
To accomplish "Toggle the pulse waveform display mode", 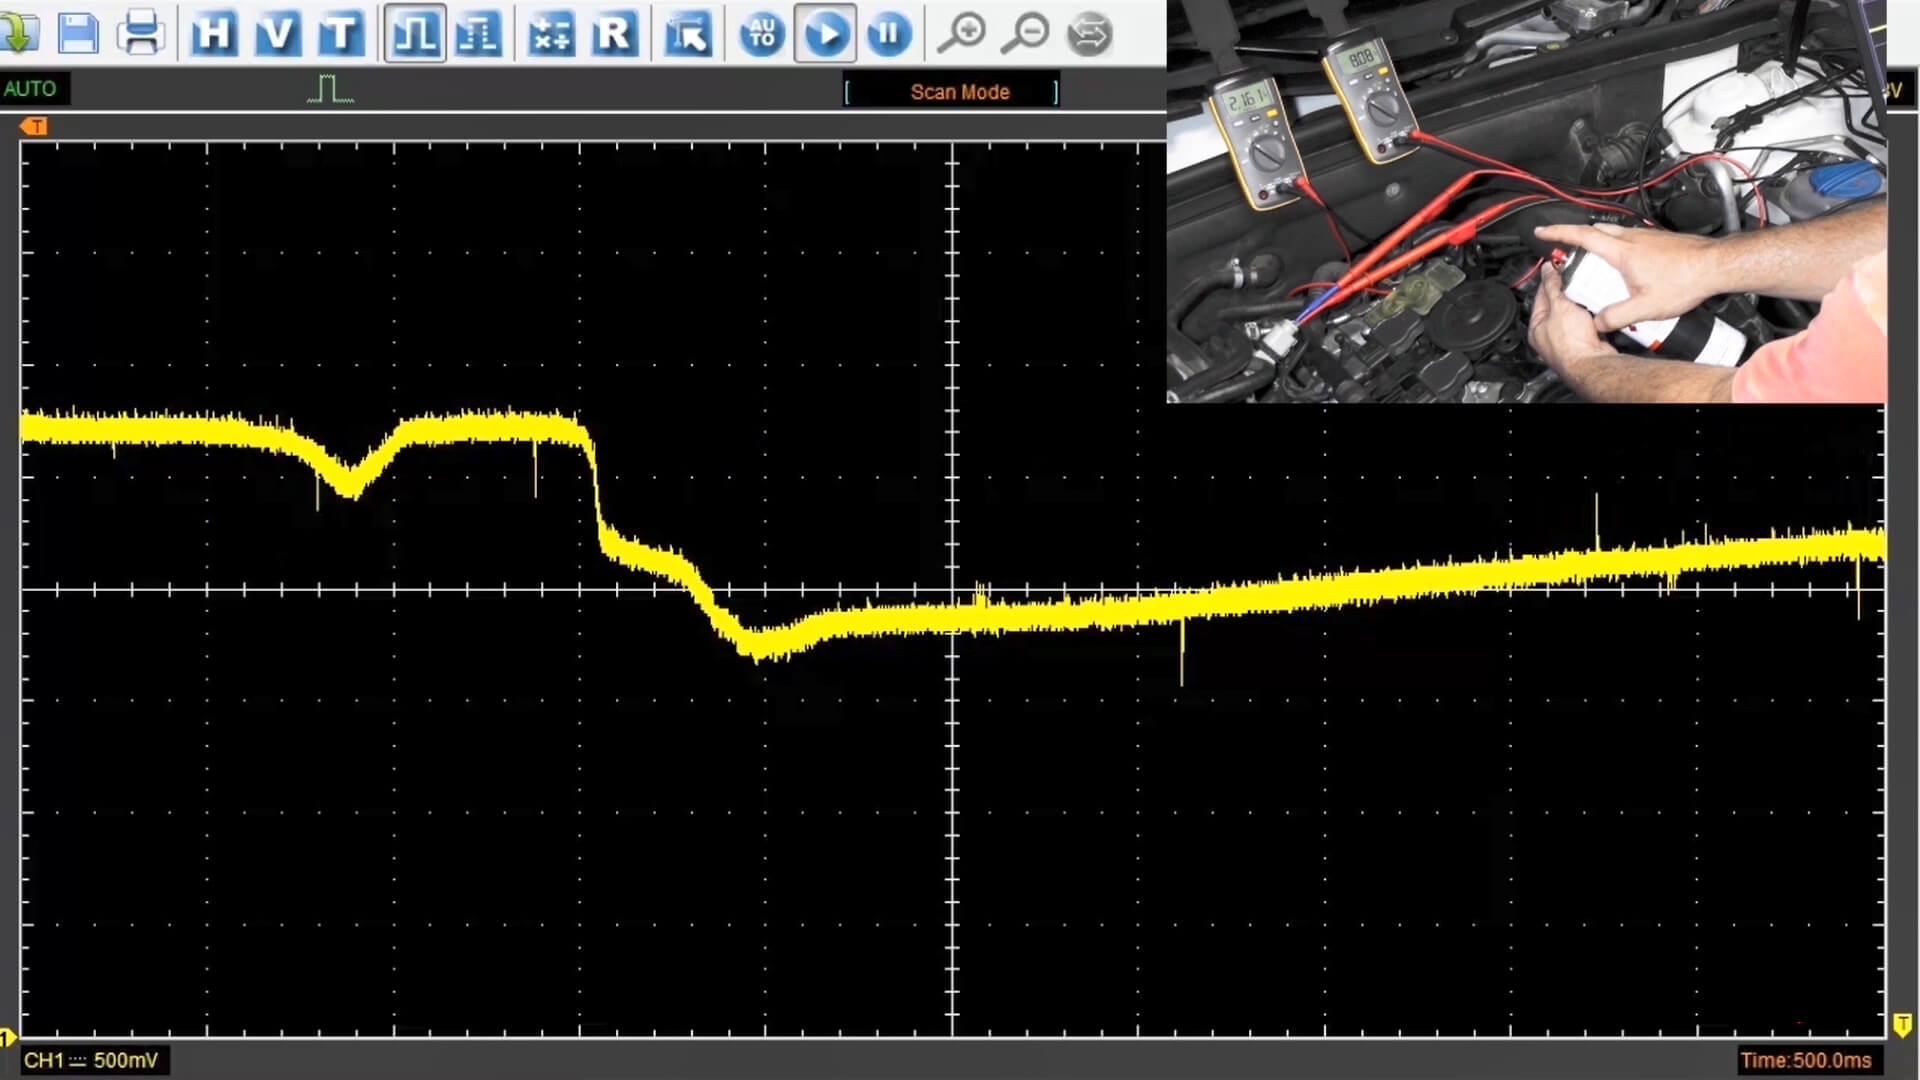I will coord(415,34).
